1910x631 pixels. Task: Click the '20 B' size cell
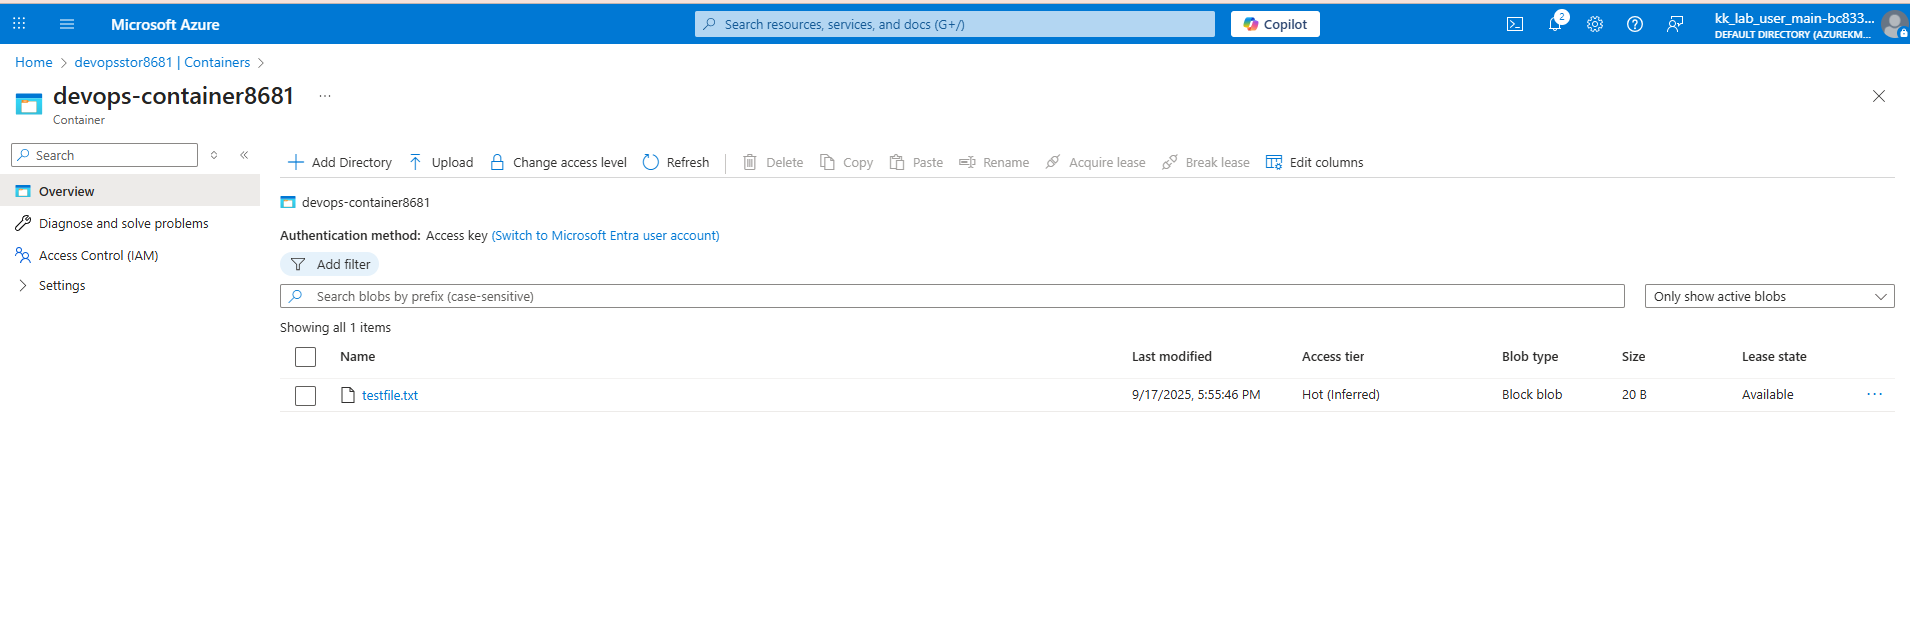click(x=1634, y=394)
